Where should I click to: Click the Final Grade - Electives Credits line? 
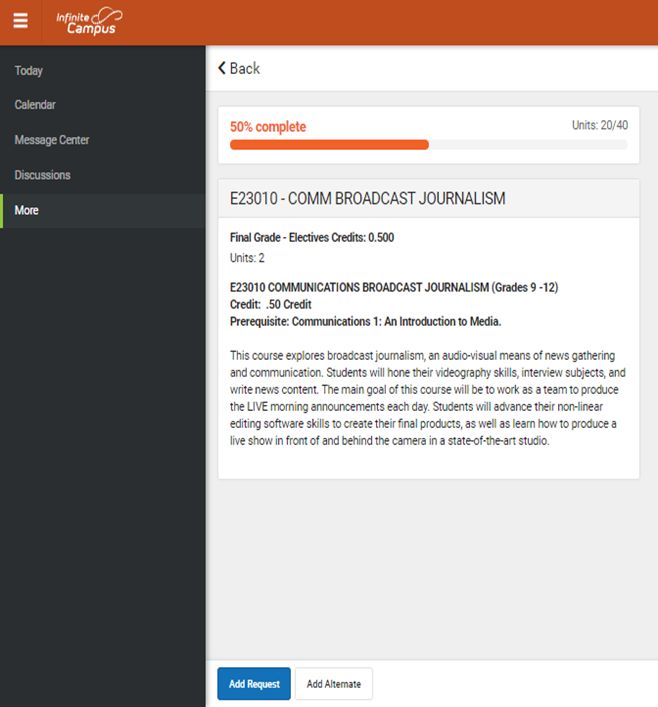(x=312, y=237)
